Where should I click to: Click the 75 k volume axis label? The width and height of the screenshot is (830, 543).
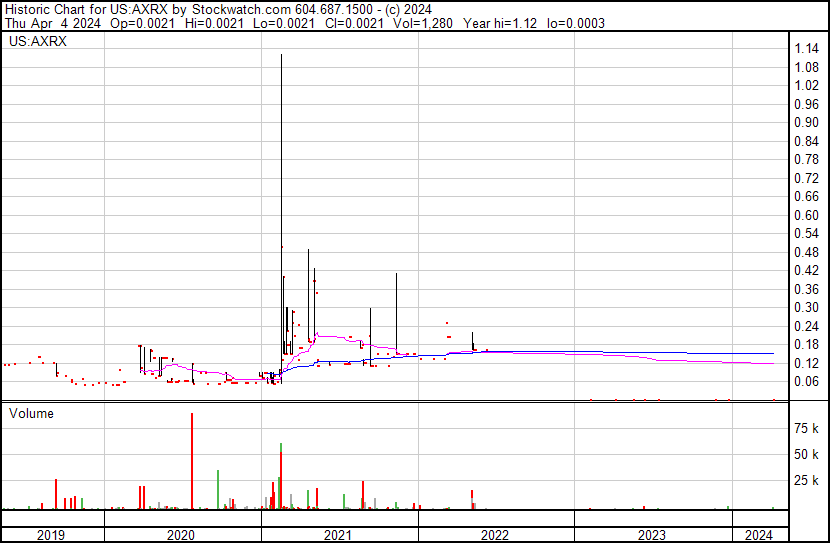point(807,428)
